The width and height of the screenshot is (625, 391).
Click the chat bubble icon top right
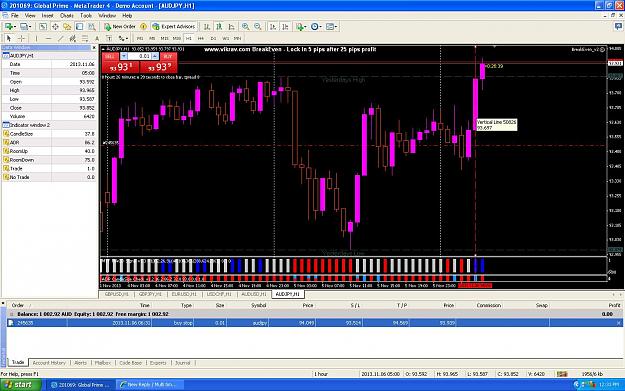[x=618, y=26]
